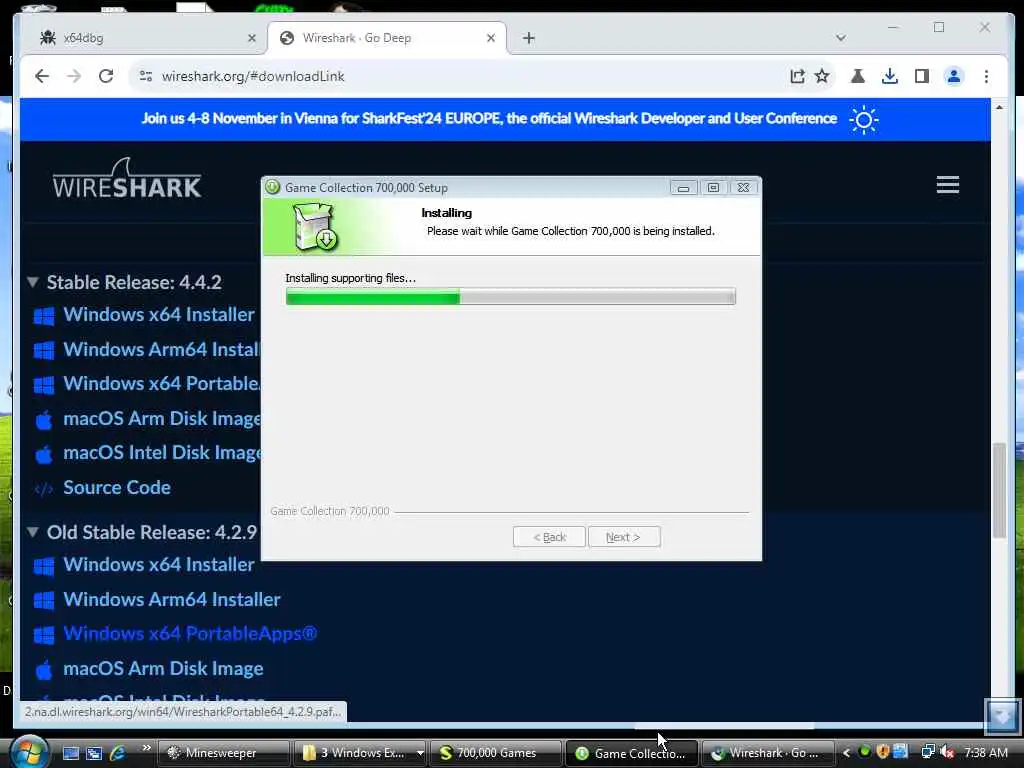
Task: Toggle browser side panel icon
Action: [x=921, y=76]
